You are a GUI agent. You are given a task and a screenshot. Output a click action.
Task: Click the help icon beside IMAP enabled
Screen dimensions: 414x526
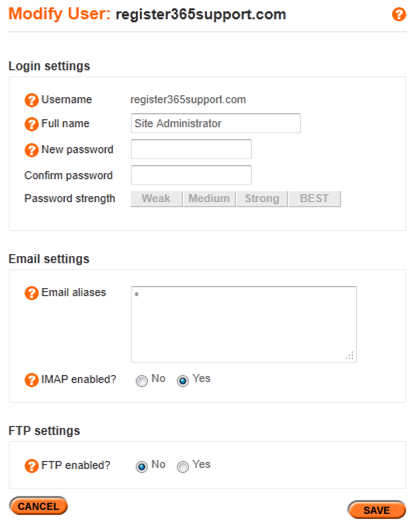coord(32,380)
